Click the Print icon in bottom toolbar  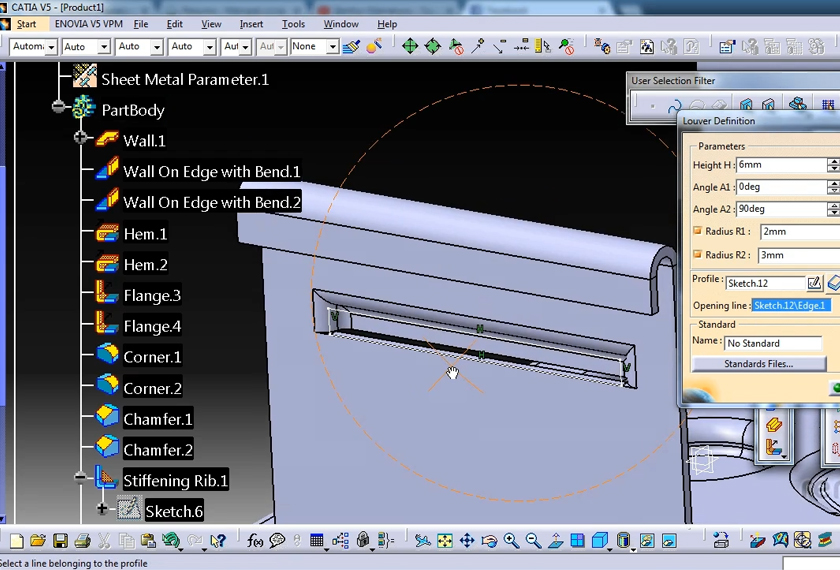tap(81, 541)
